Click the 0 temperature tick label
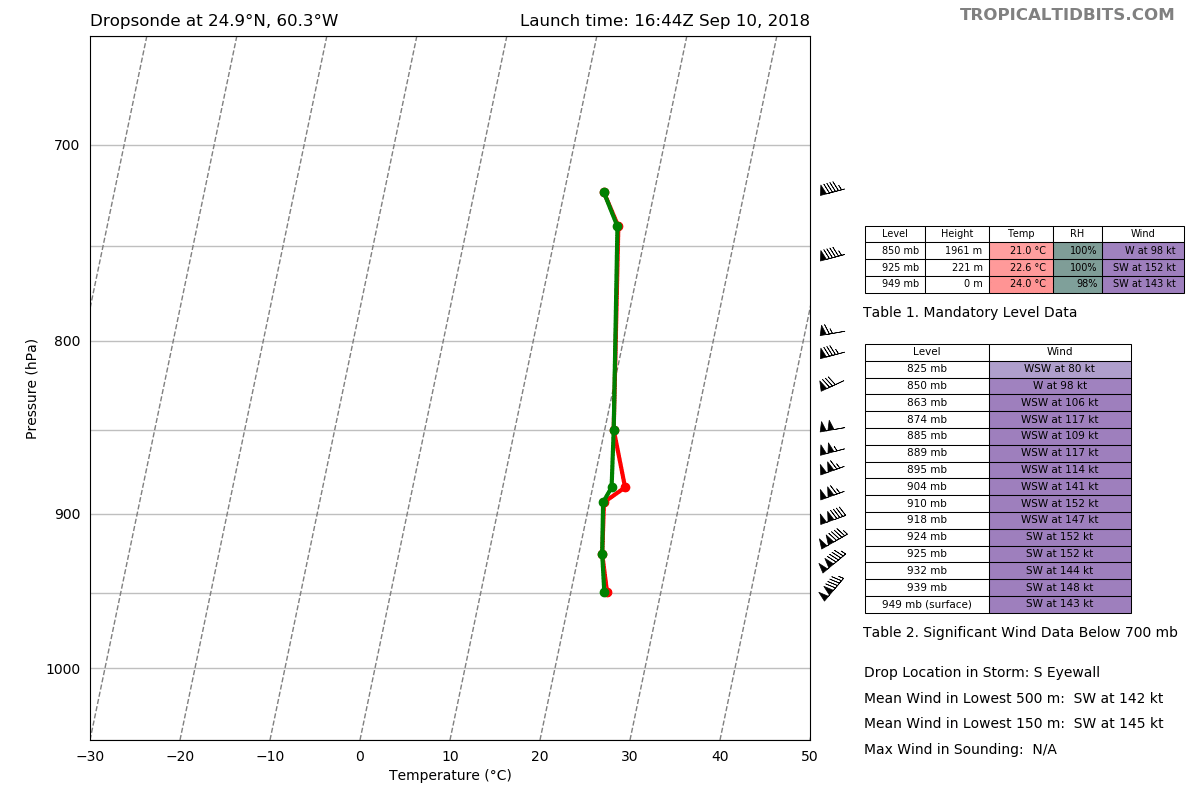Viewport: 1200px width, 800px height. pos(360,757)
